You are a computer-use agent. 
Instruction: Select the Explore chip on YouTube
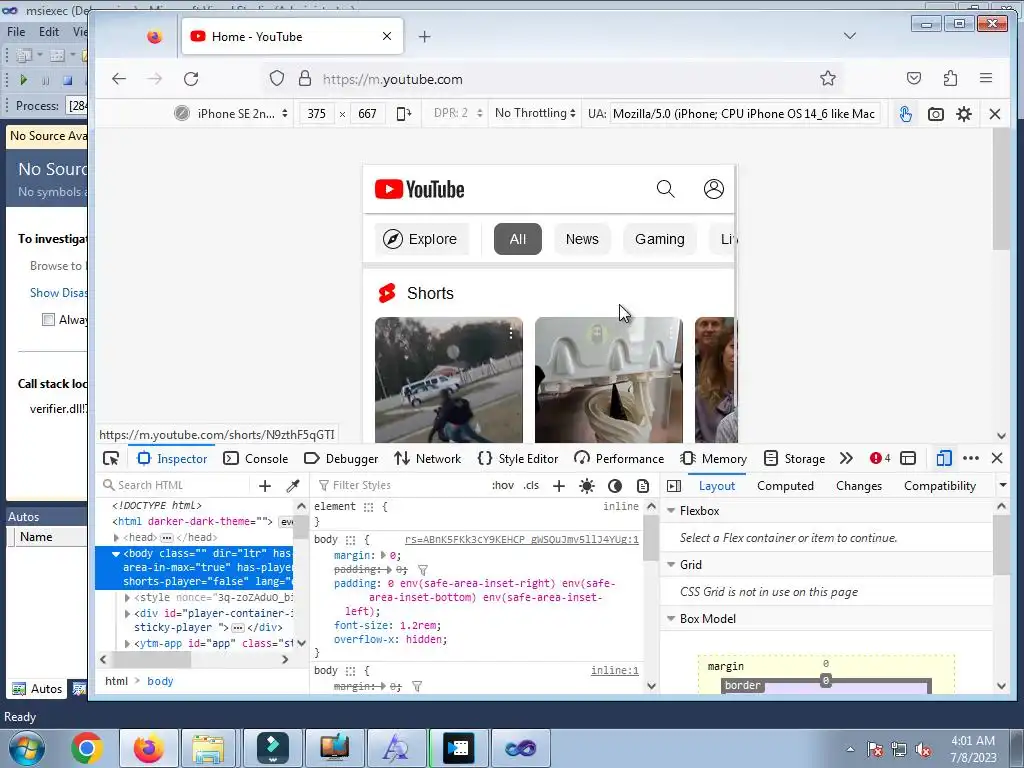coord(421,239)
